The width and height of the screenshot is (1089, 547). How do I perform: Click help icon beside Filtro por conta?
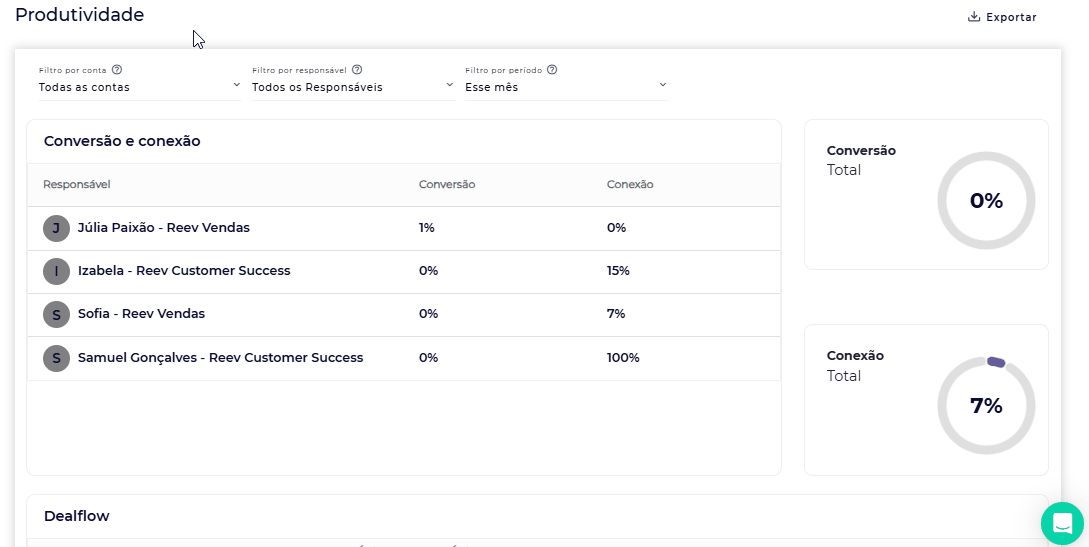tap(117, 69)
